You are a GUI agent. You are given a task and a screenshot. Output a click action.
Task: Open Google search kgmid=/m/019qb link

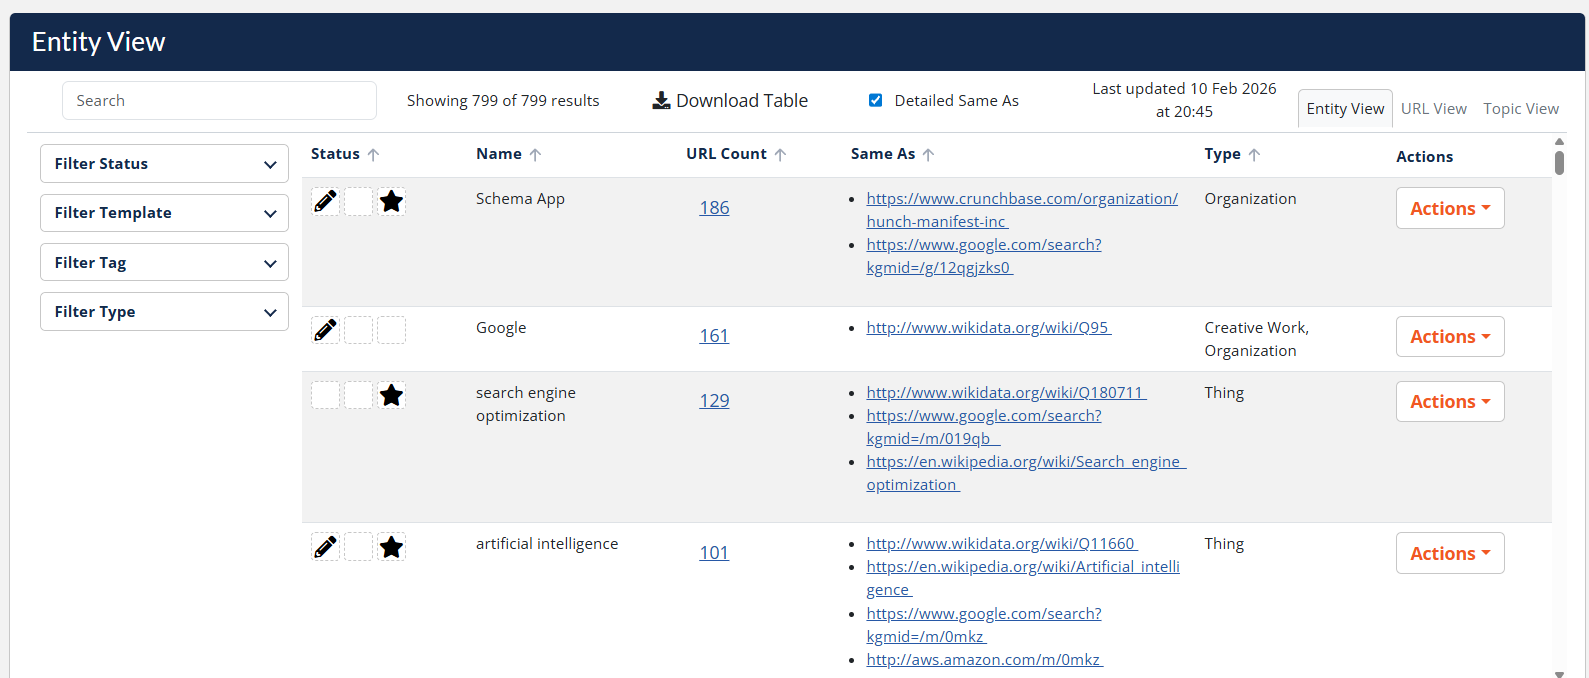point(984,427)
